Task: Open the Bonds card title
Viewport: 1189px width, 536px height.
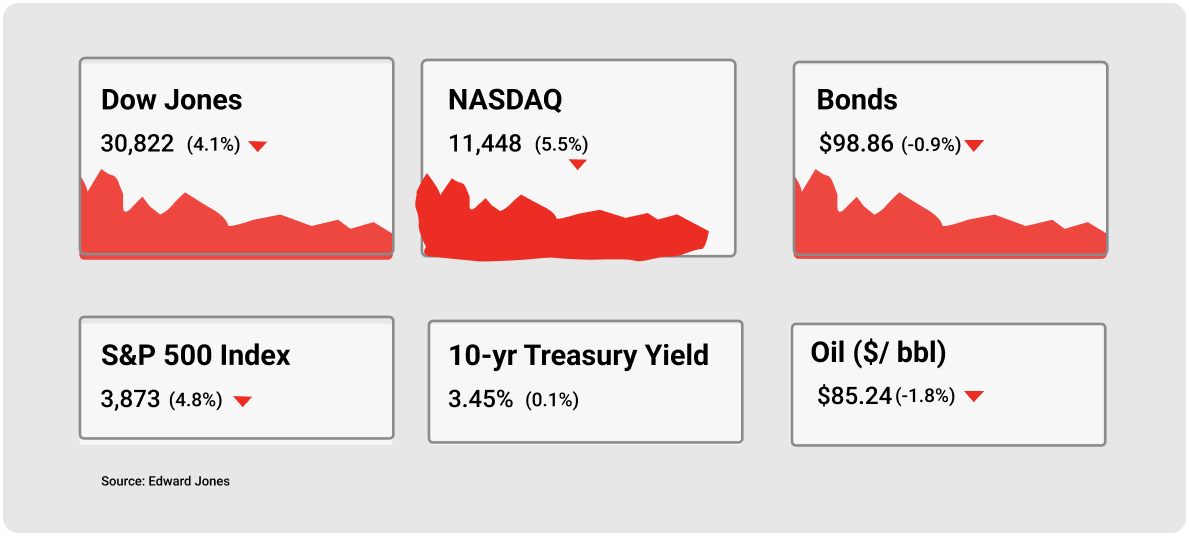Action: [857, 100]
